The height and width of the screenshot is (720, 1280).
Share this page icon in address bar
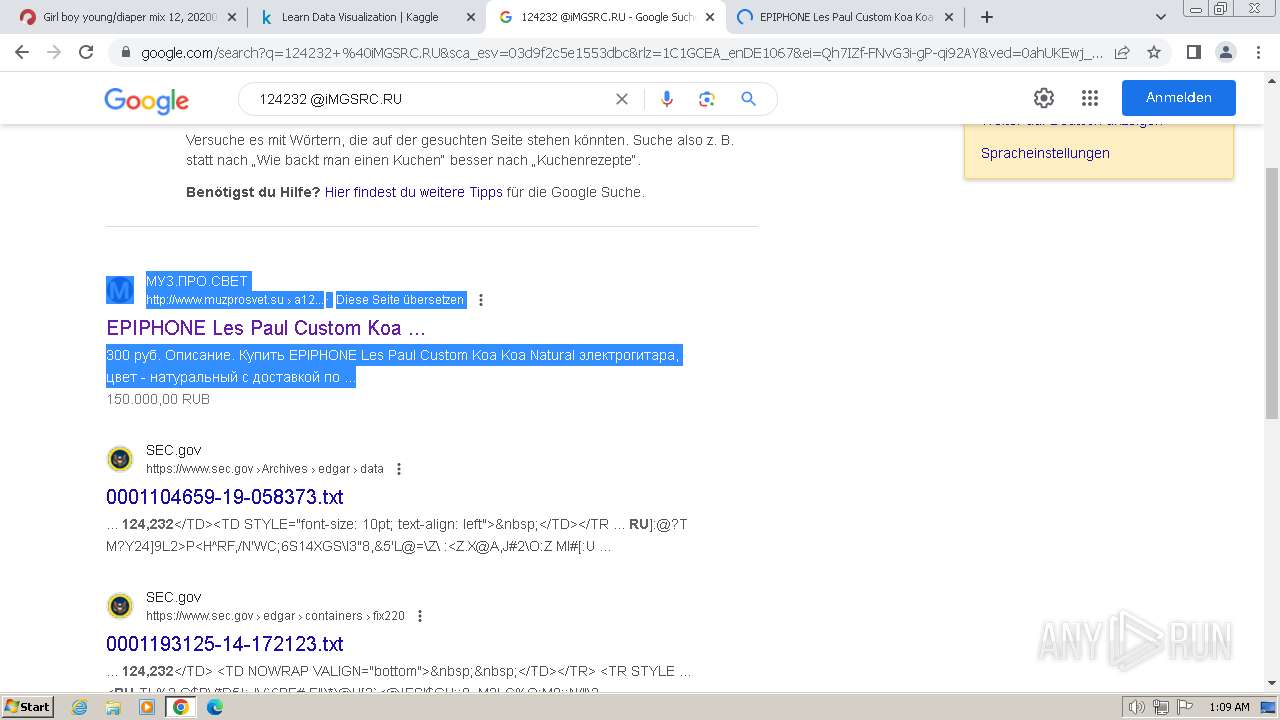(1122, 52)
